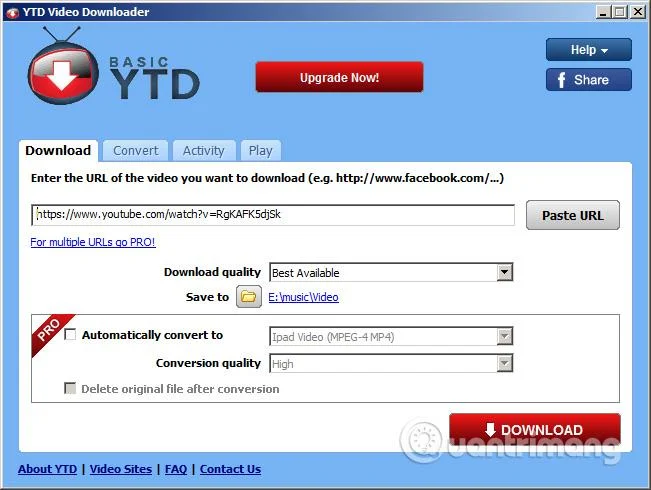Minimize the YTD Video Downloader window
651x490 pixels.
pyautogui.click(x=603, y=12)
